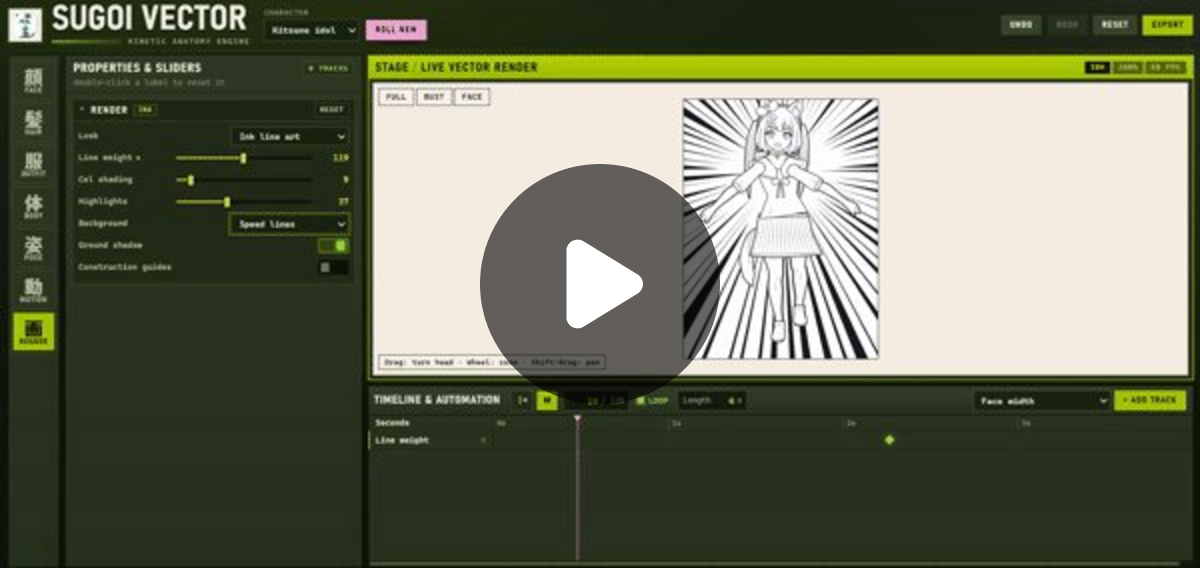
Task: Adjust the Cel shading slider
Action: point(244,180)
